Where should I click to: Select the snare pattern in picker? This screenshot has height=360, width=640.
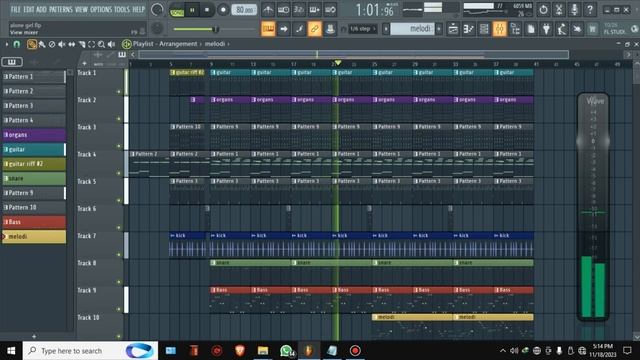(34, 178)
